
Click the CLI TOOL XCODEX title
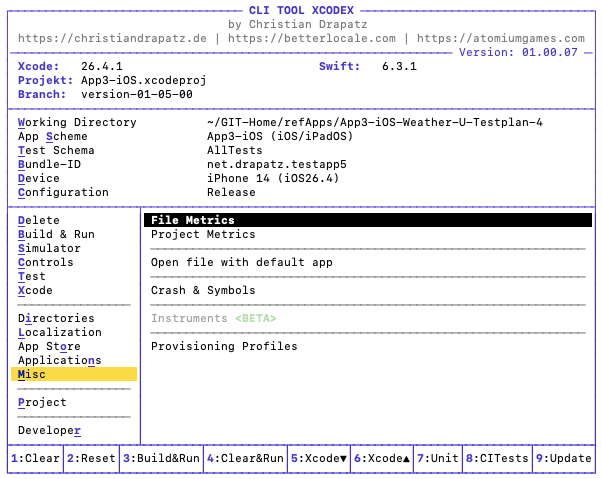[x=301, y=10]
